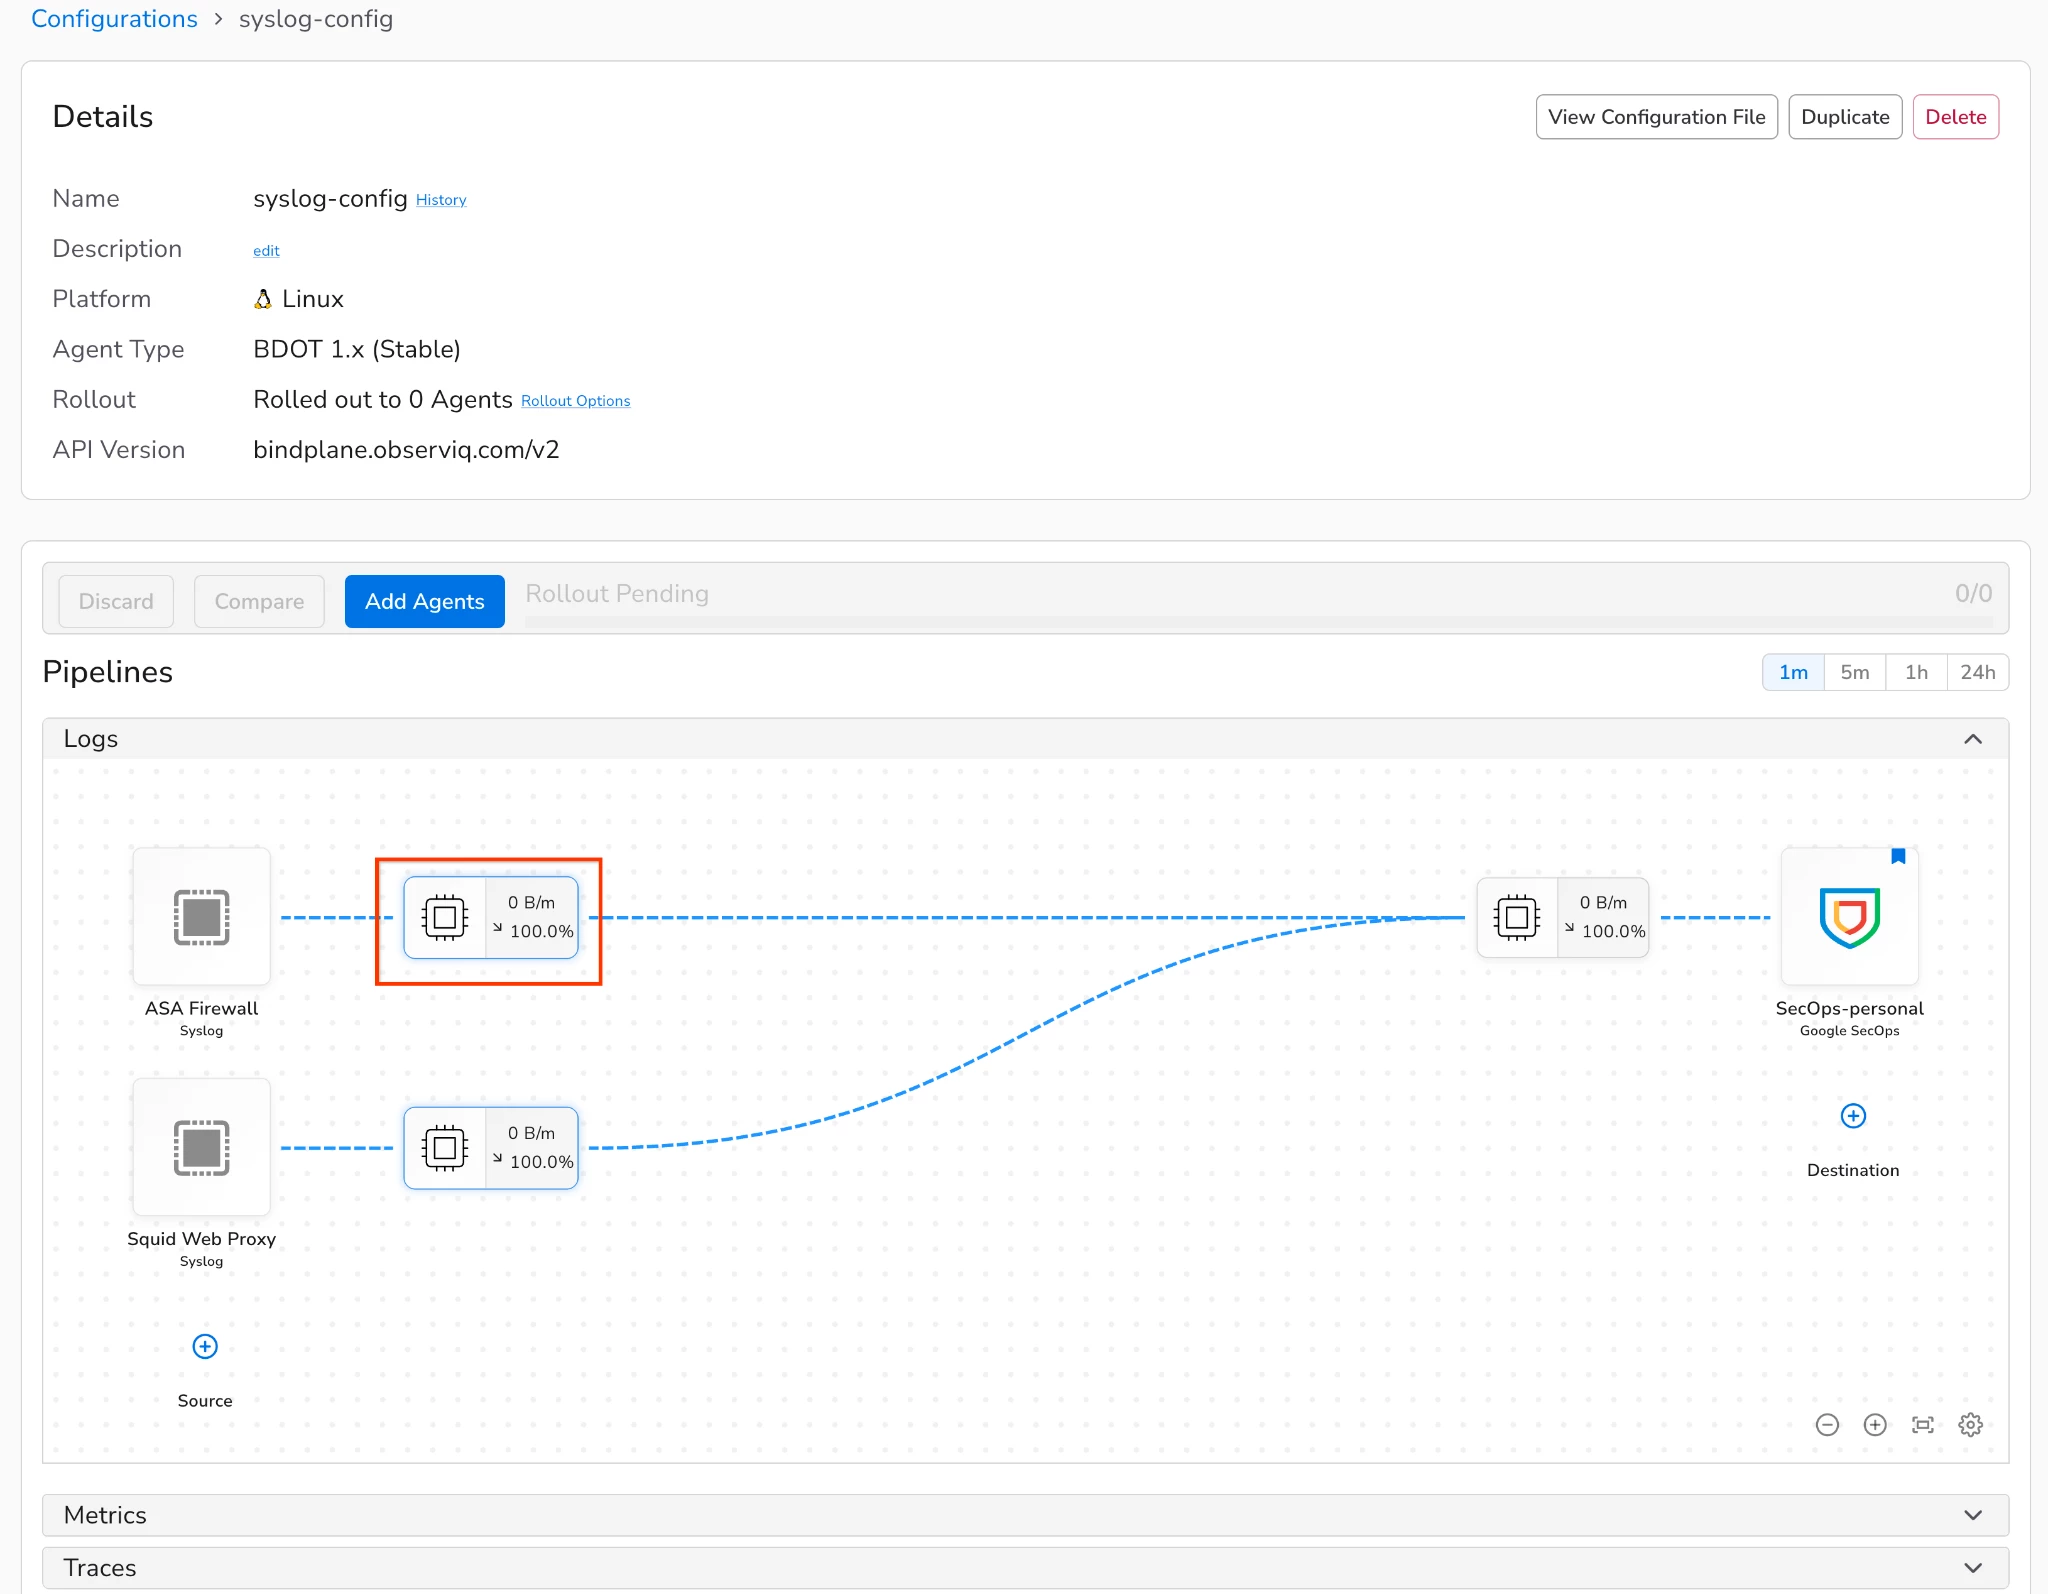Image resolution: width=2048 pixels, height=1594 pixels.
Task: Open the Rollout Options link
Action: 575,401
